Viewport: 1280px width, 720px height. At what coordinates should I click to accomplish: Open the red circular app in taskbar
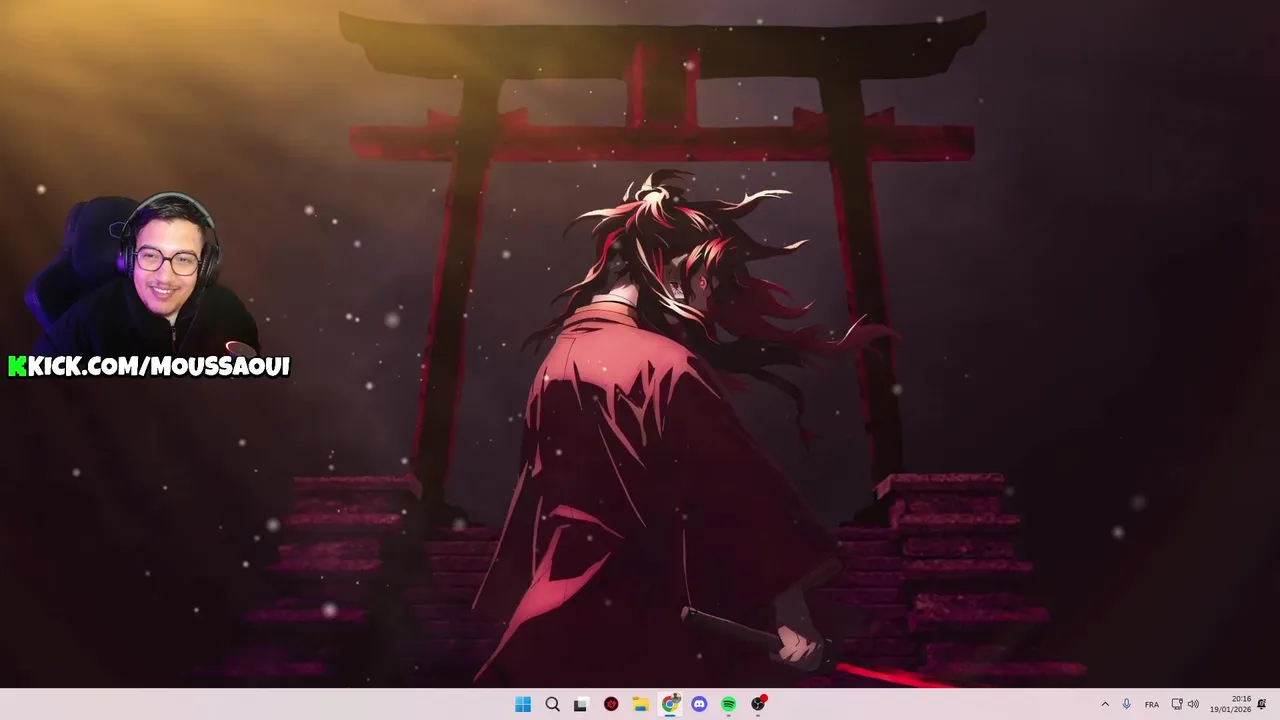click(611, 704)
